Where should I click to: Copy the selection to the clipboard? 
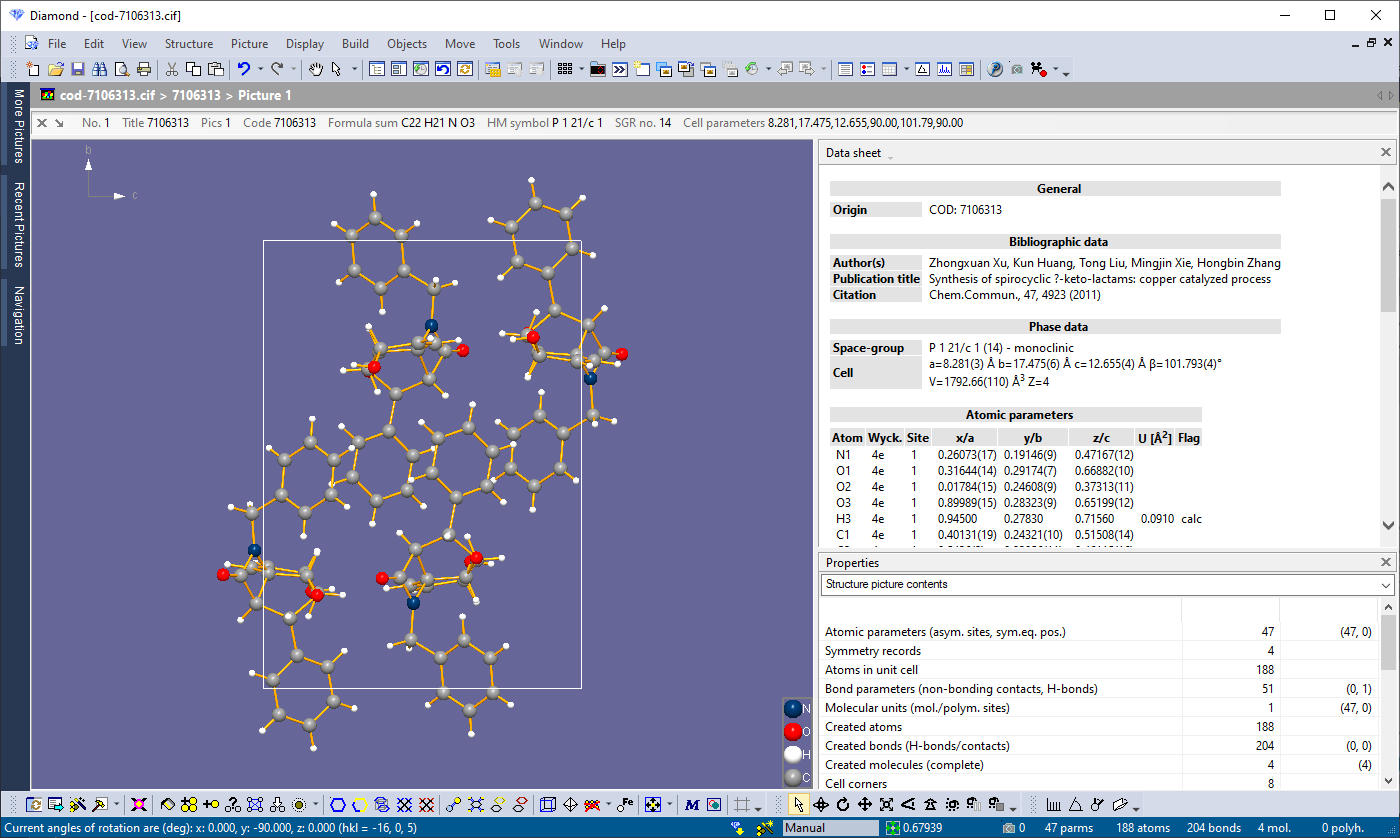tap(194, 69)
